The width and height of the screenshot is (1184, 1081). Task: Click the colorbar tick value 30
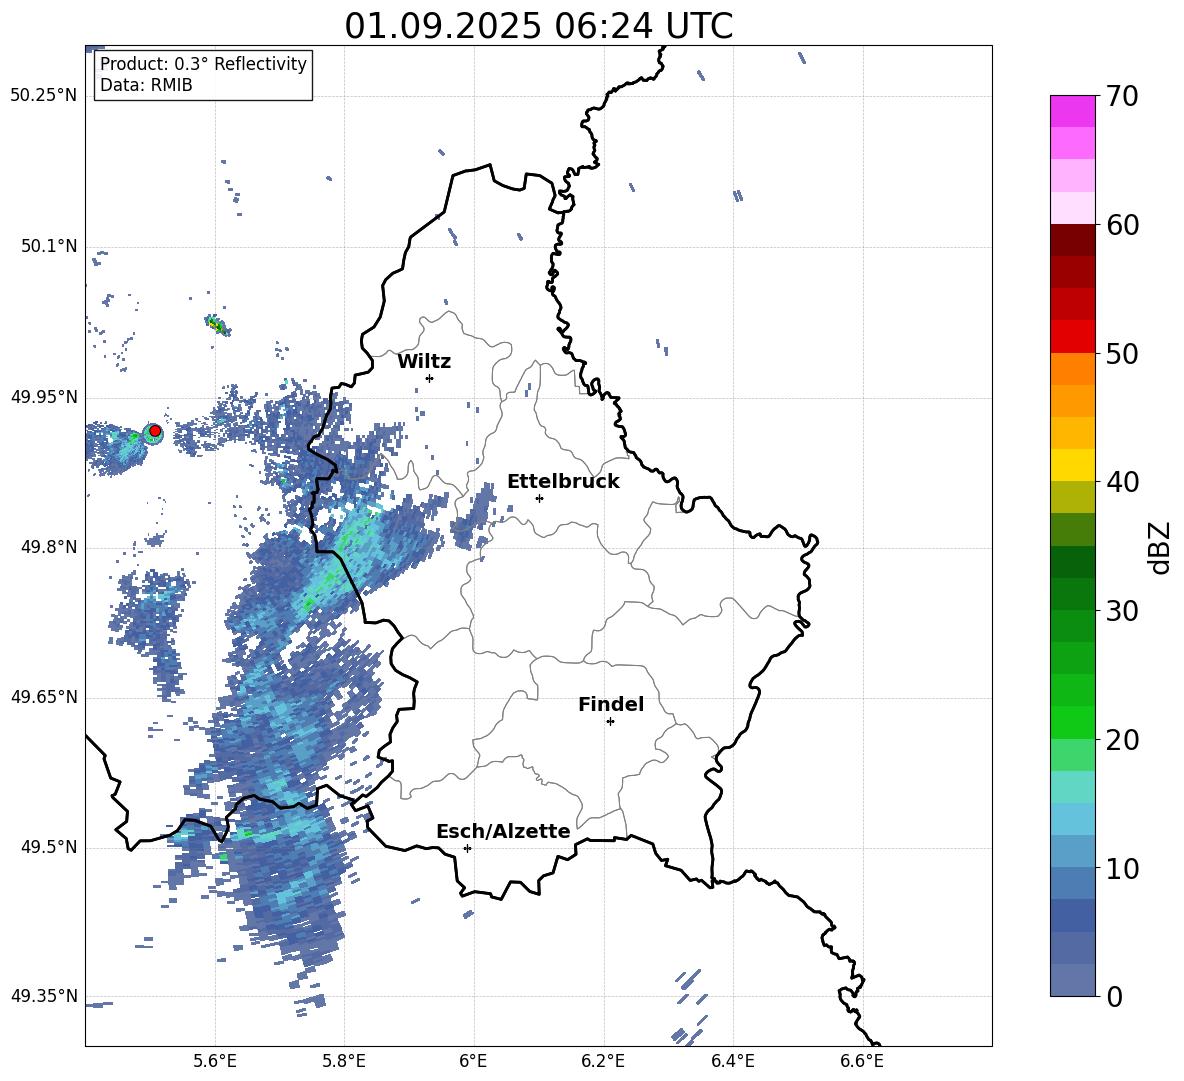(1122, 611)
